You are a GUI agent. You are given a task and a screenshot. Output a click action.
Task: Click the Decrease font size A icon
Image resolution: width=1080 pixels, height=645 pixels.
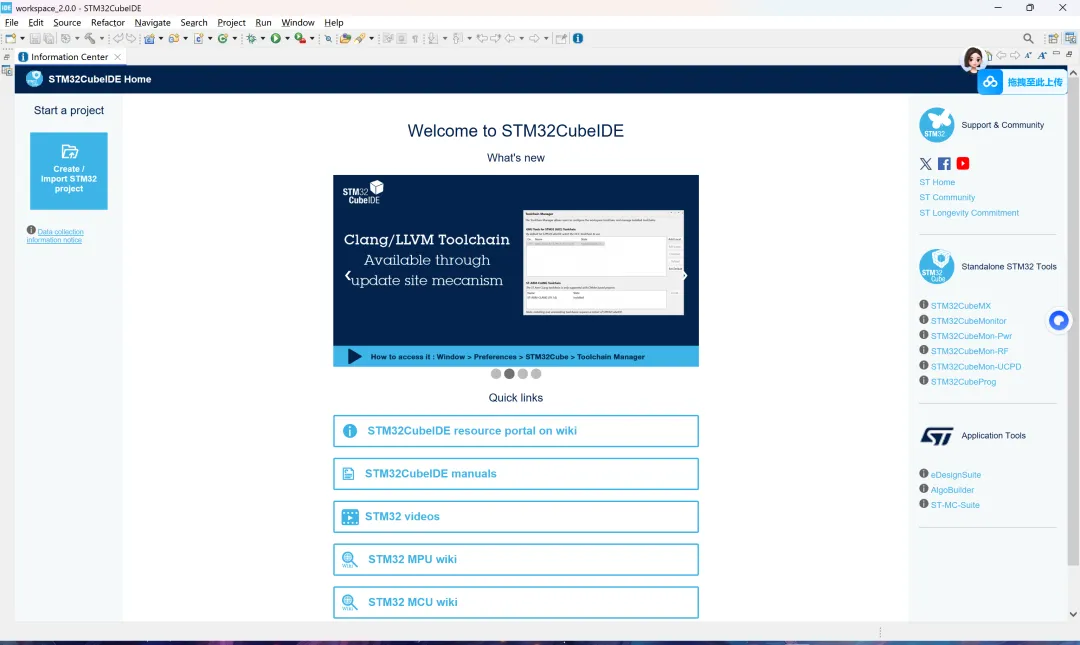1028,55
